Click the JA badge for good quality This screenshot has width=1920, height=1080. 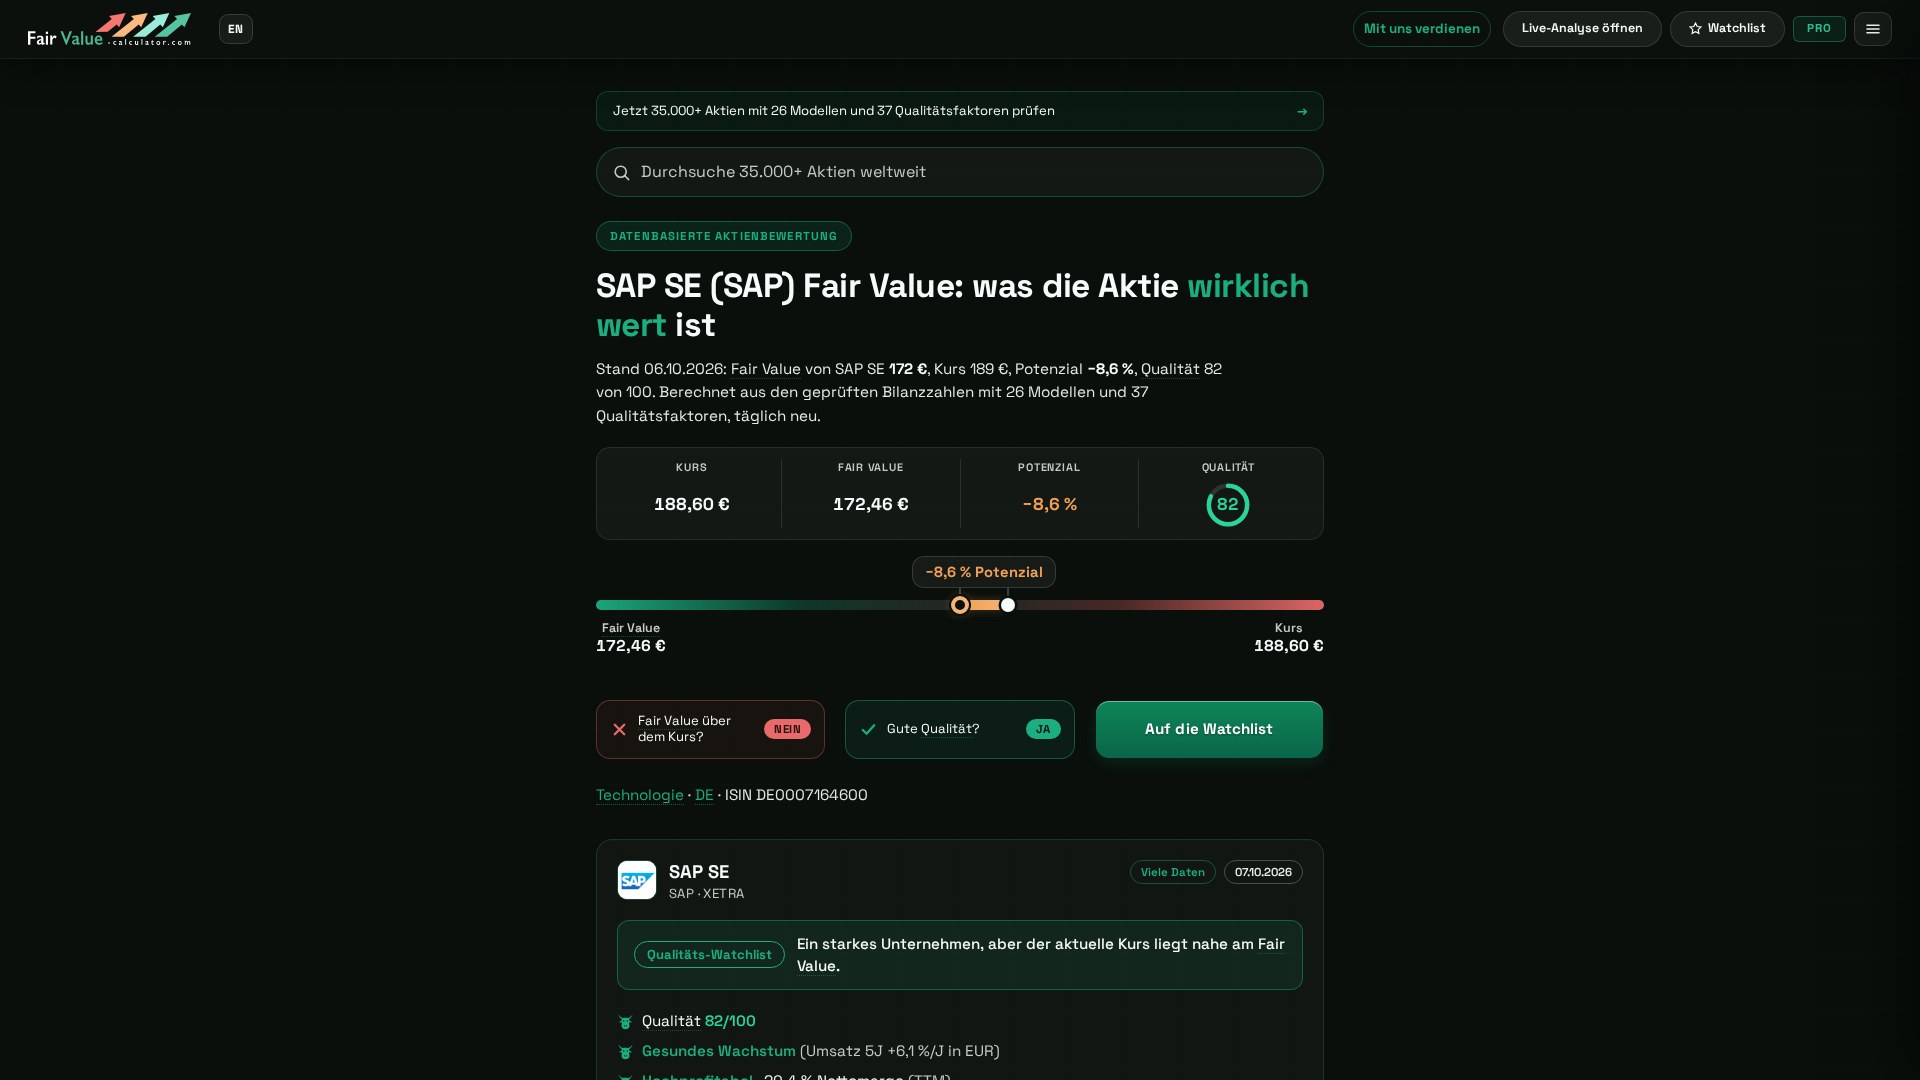click(x=1043, y=729)
